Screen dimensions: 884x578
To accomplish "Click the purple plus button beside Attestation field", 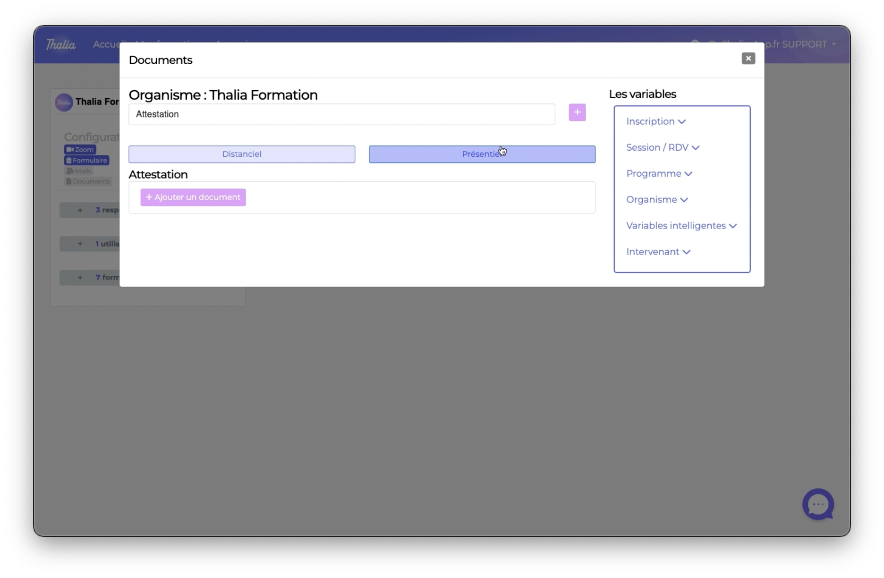I will (577, 112).
